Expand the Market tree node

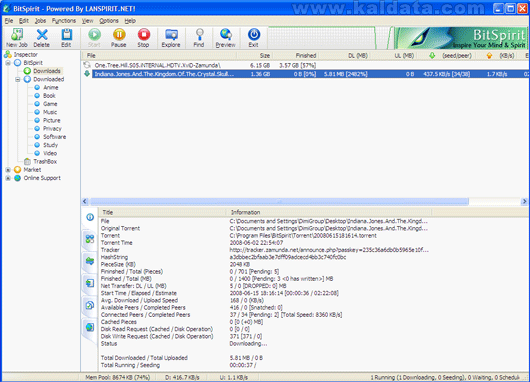[8, 170]
